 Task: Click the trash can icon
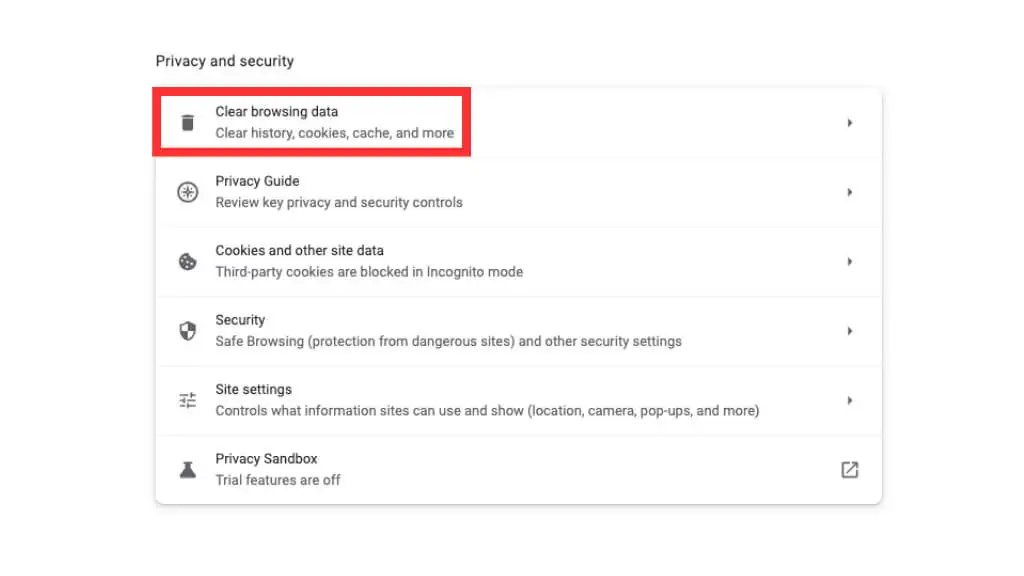(x=187, y=123)
